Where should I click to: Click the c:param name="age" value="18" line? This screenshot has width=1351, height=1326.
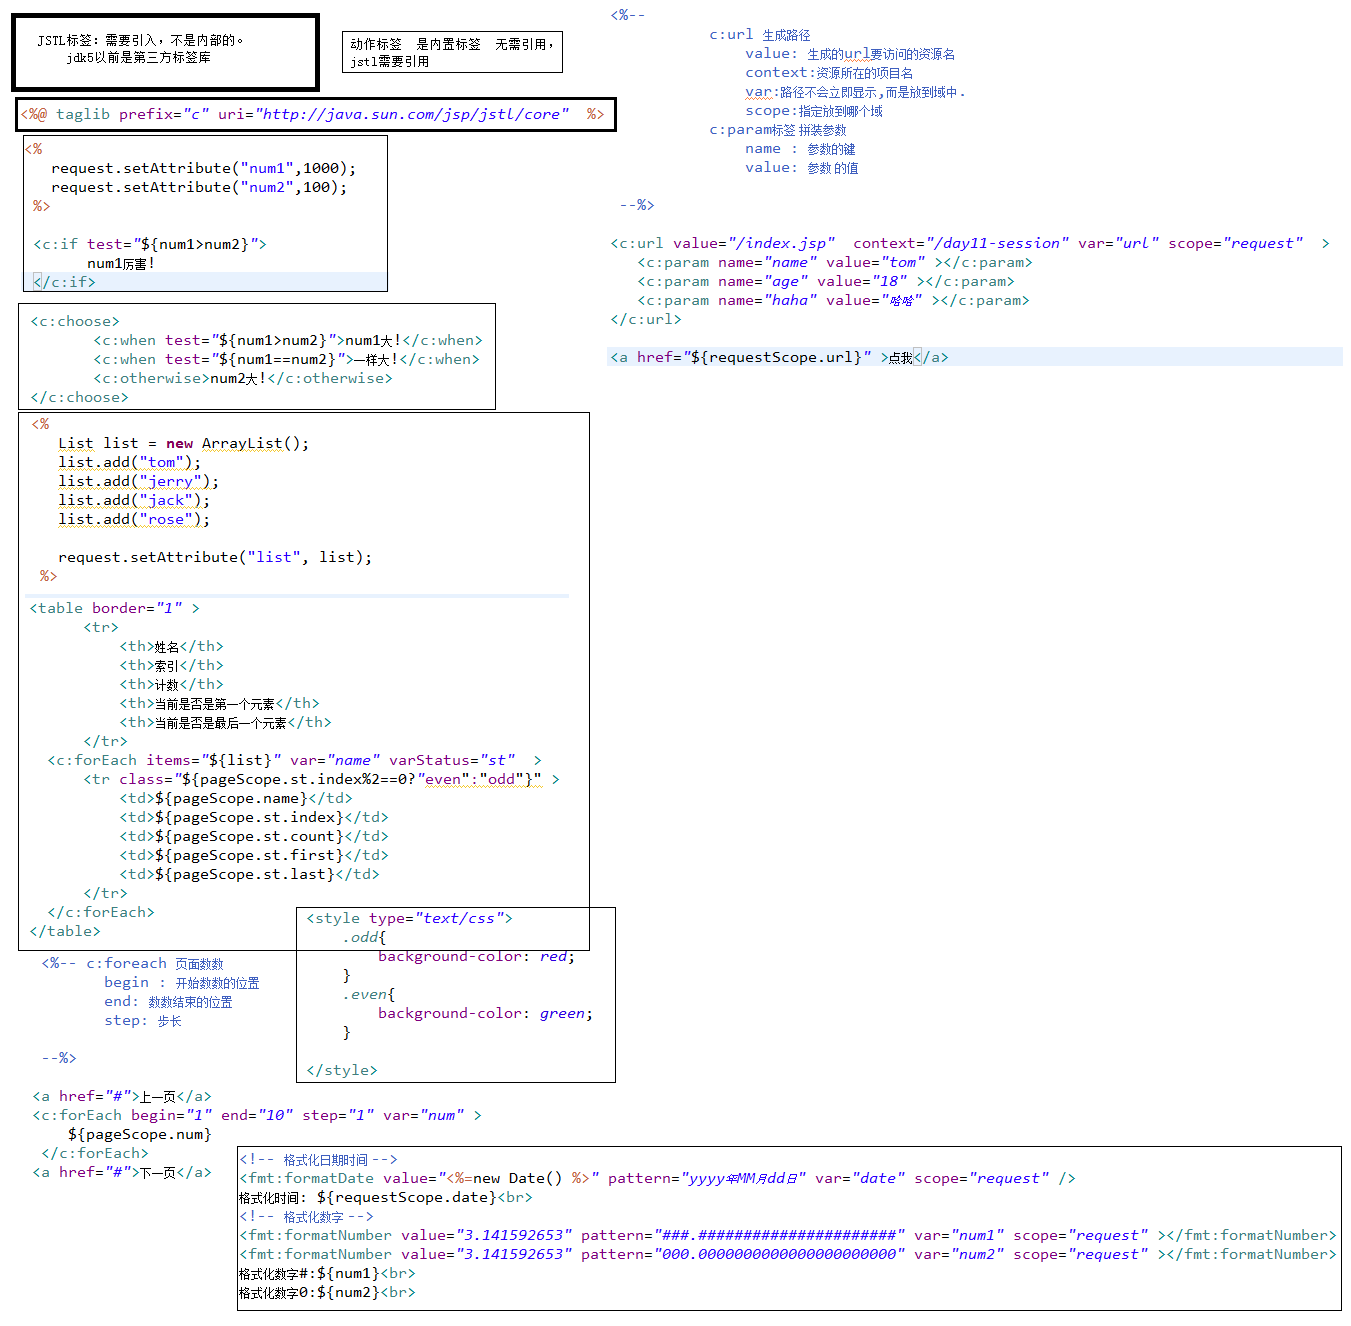tap(826, 281)
